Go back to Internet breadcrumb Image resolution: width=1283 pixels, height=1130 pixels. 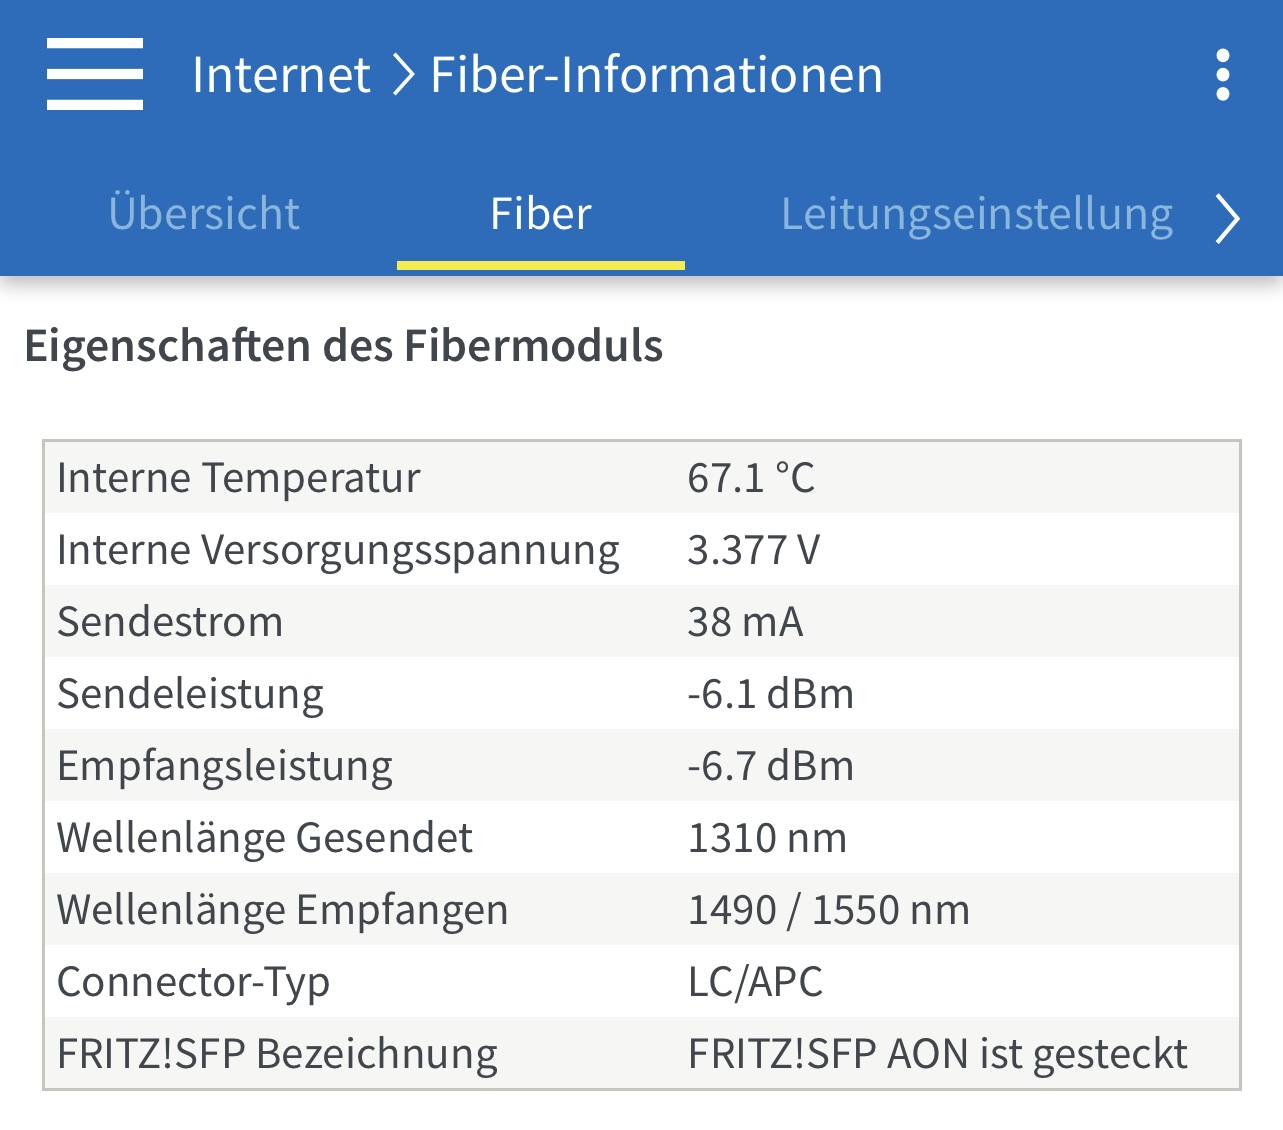(x=281, y=75)
